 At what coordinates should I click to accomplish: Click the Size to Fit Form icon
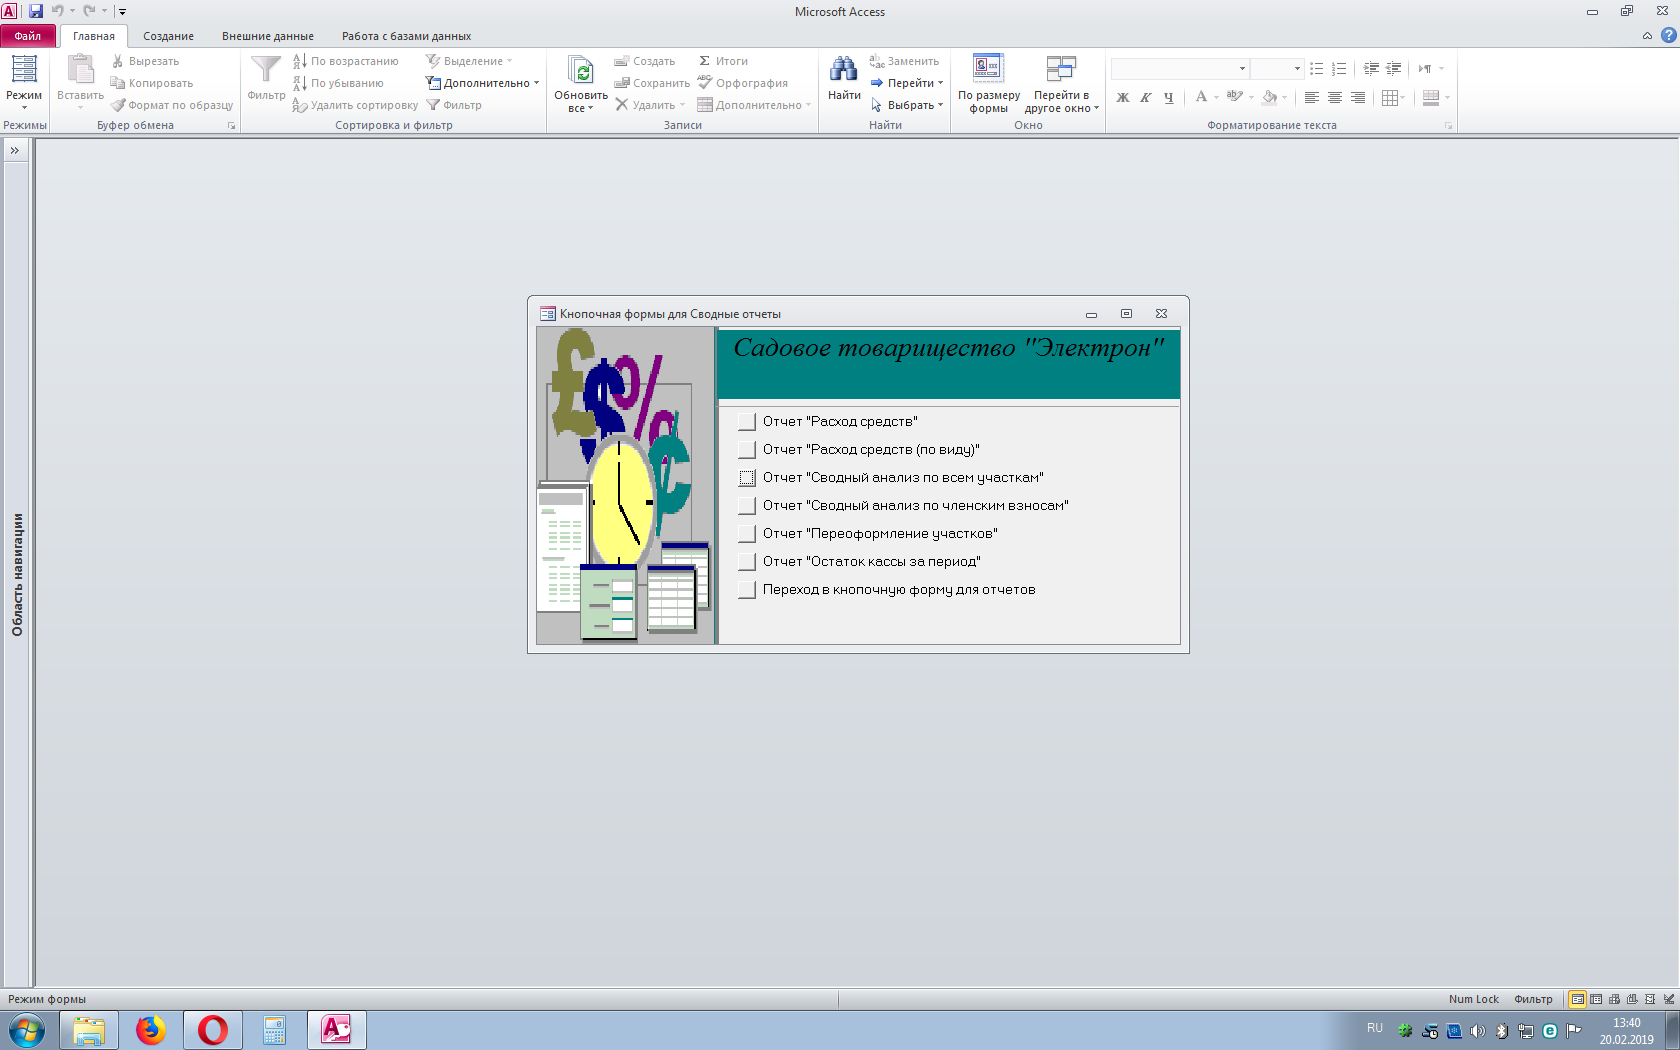988,69
